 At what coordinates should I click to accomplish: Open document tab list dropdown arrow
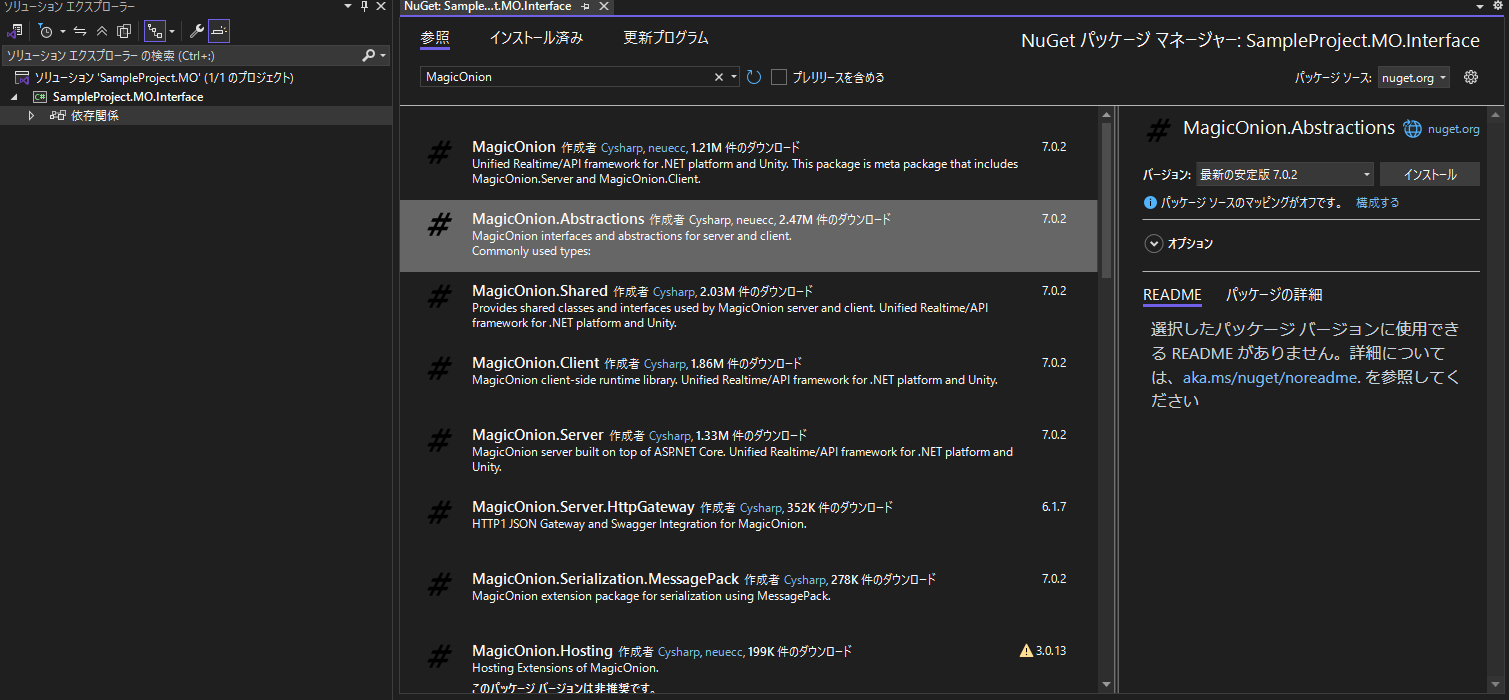point(1481,7)
